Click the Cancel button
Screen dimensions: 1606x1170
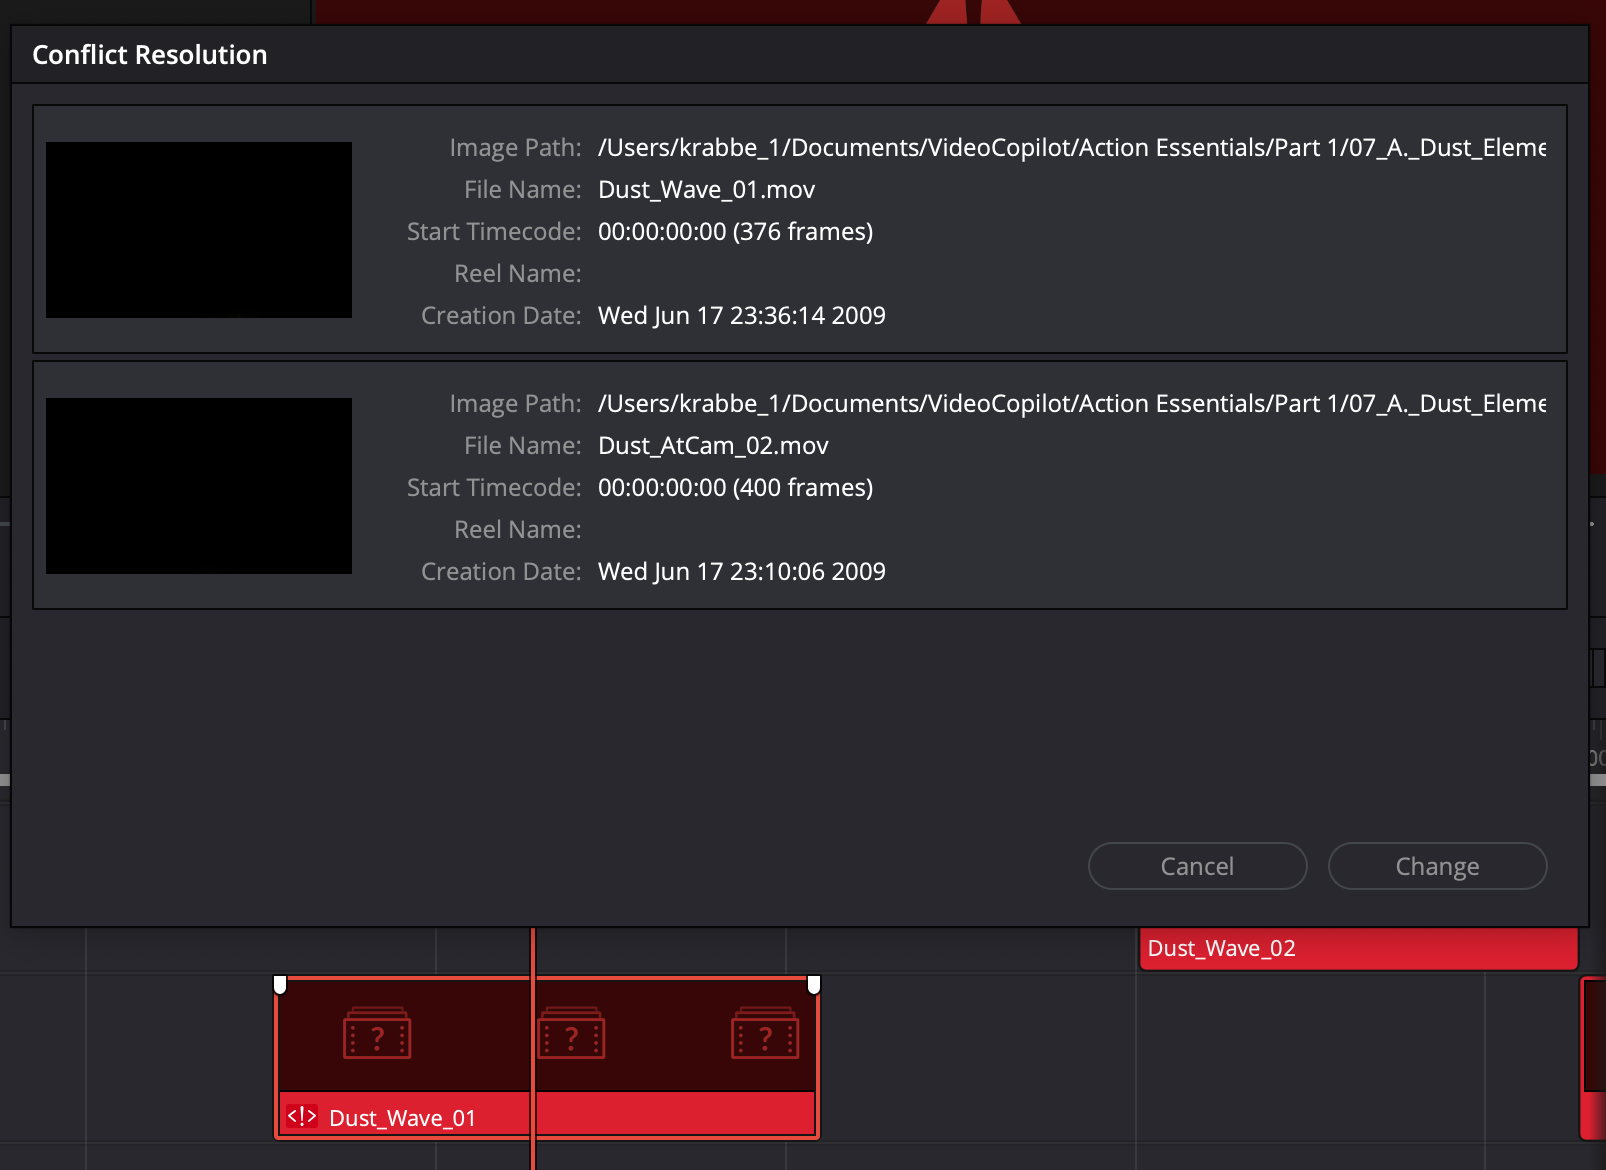point(1197,866)
